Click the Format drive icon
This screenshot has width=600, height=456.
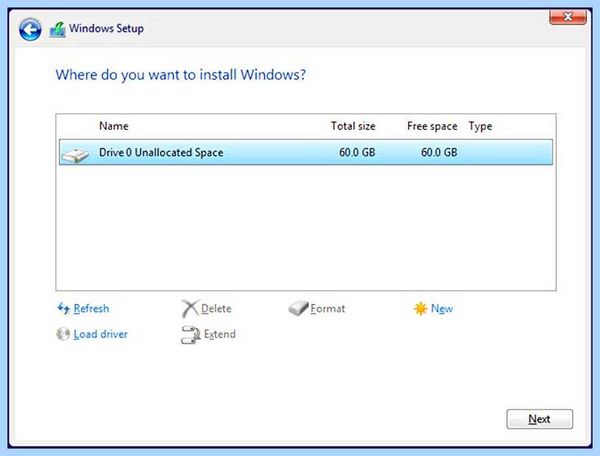pyautogui.click(x=298, y=308)
